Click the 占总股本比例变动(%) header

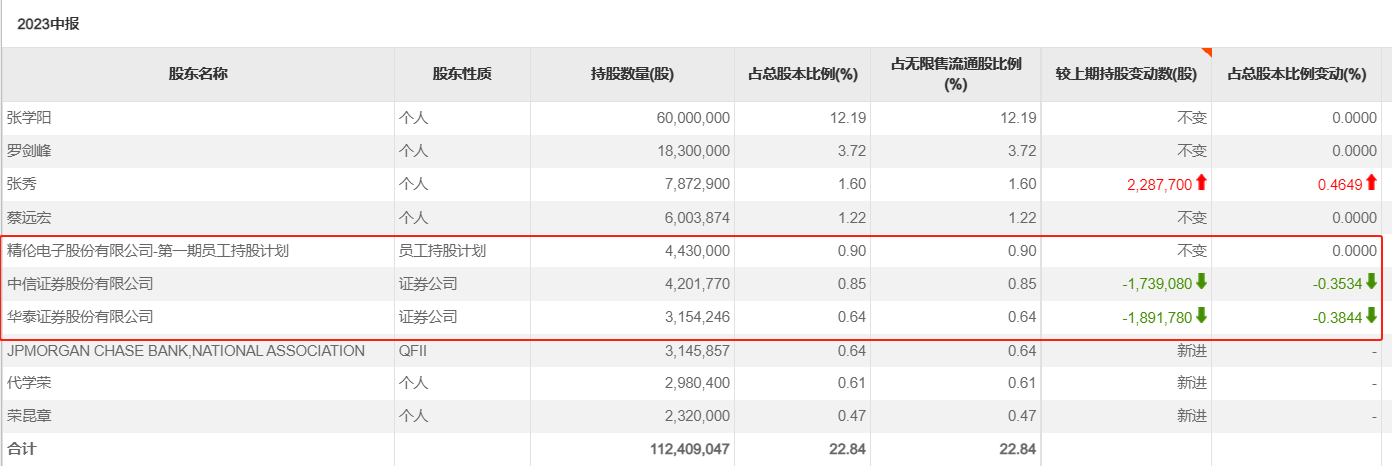pos(1296,74)
